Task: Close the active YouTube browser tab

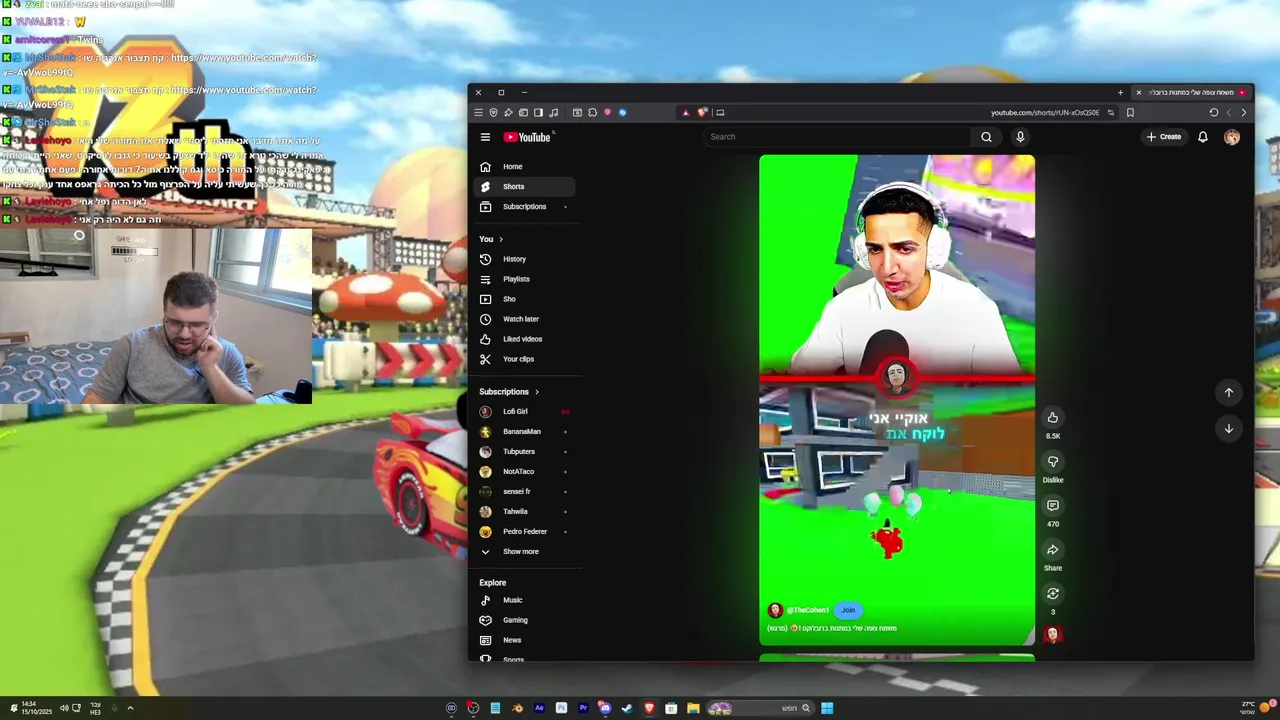Action: click(1138, 92)
